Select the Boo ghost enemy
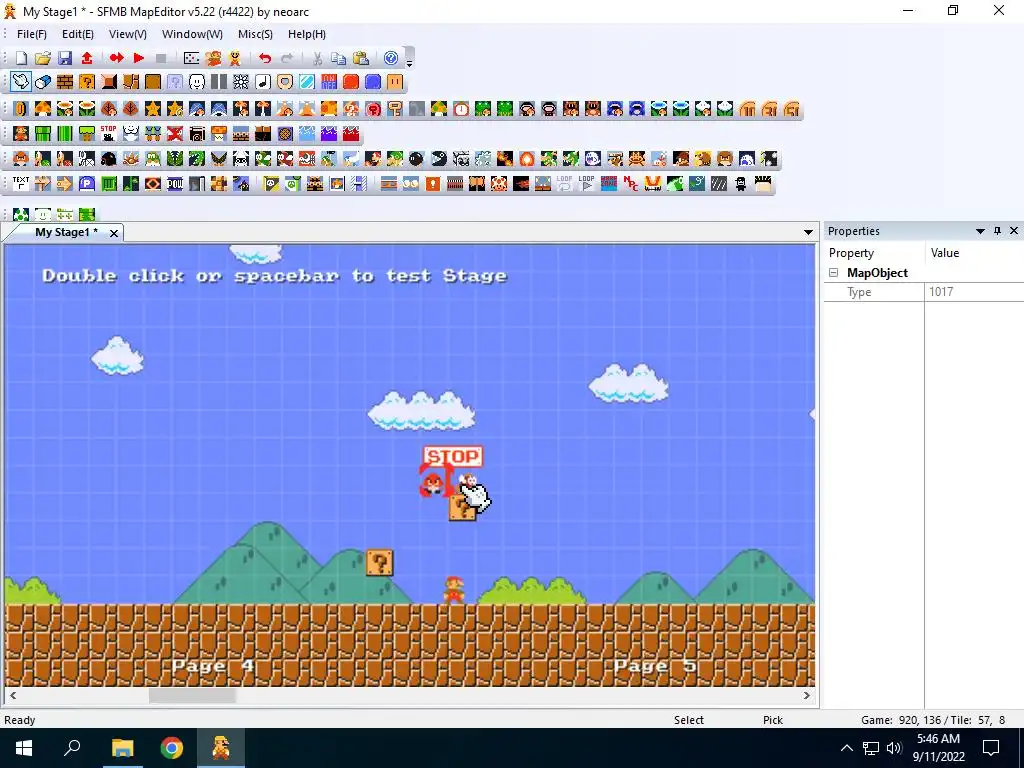Viewport: 1024px width, 768px height. [593, 159]
